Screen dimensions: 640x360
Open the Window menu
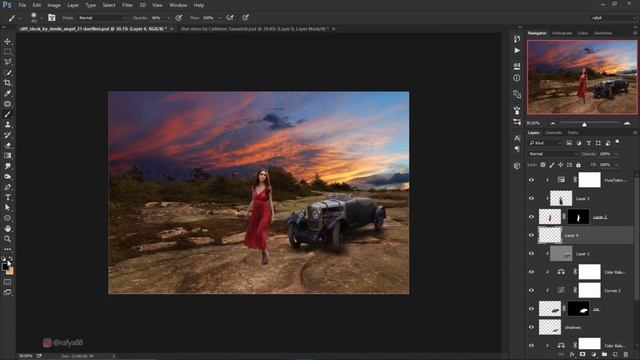[178, 5]
